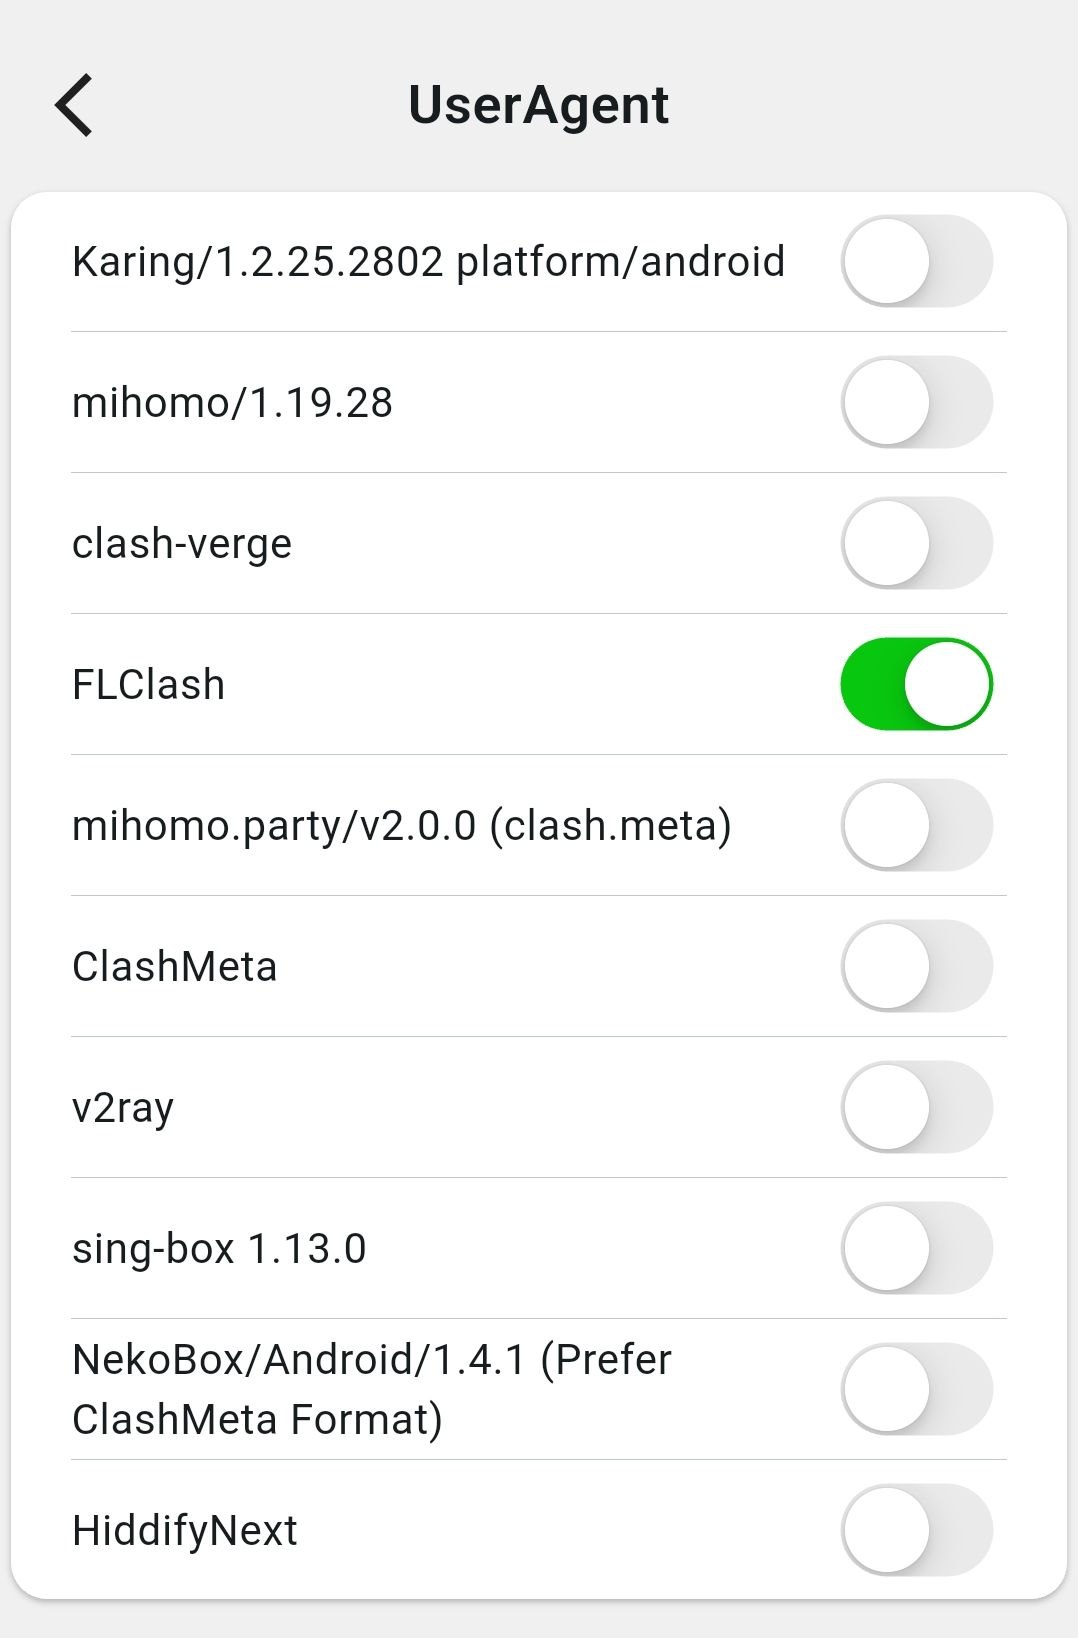This screenshot has height=1638, width=1078.
Task: Tap the sing-box 1.13.0 label
Action: coord(219,1249)
